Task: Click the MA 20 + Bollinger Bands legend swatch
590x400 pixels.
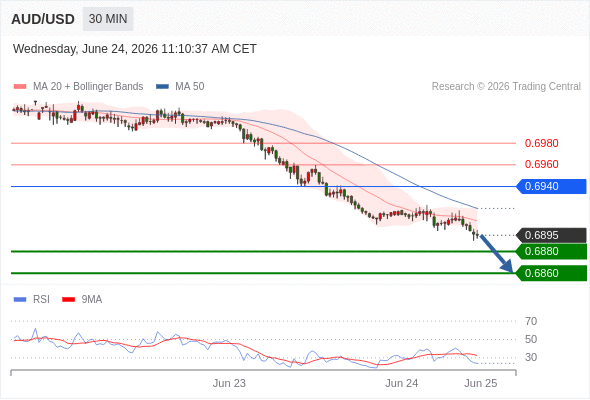Action: coord(20,87)
